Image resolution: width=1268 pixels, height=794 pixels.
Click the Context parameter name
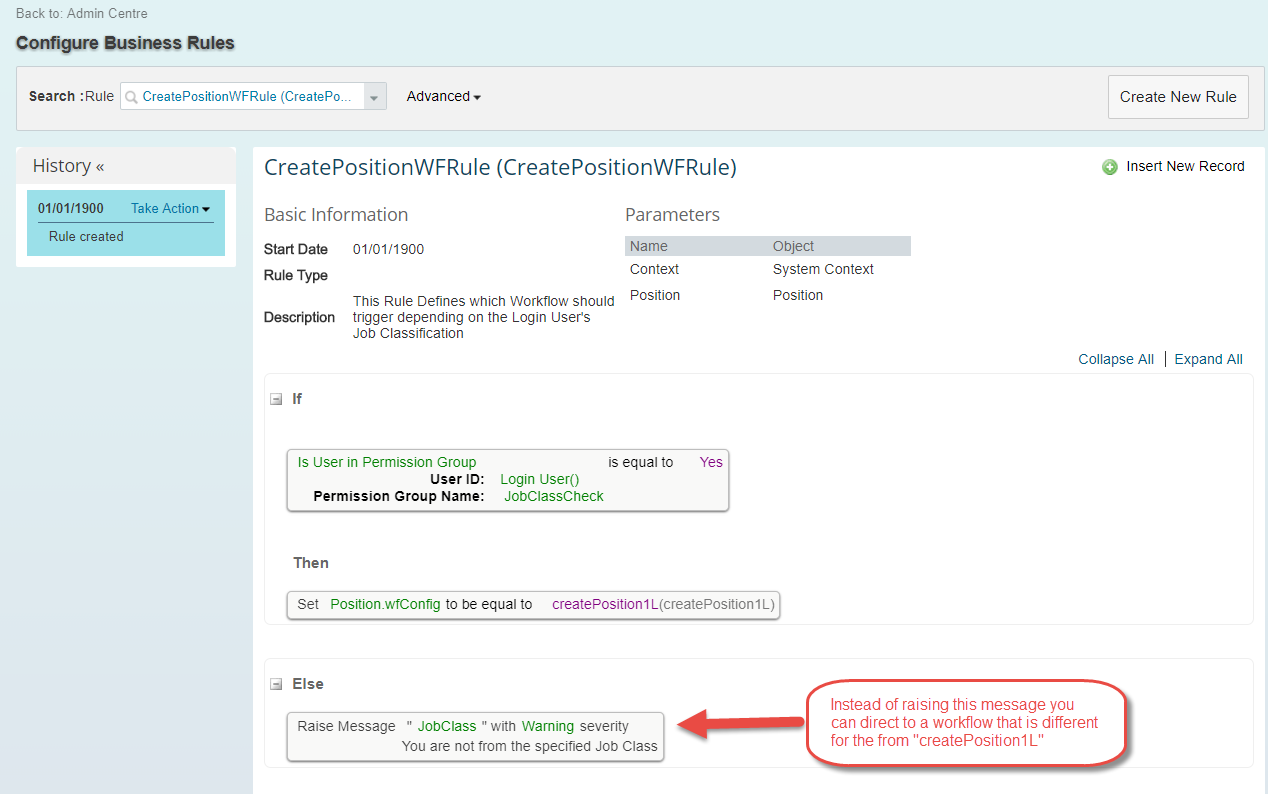click(x=654, y=269)
